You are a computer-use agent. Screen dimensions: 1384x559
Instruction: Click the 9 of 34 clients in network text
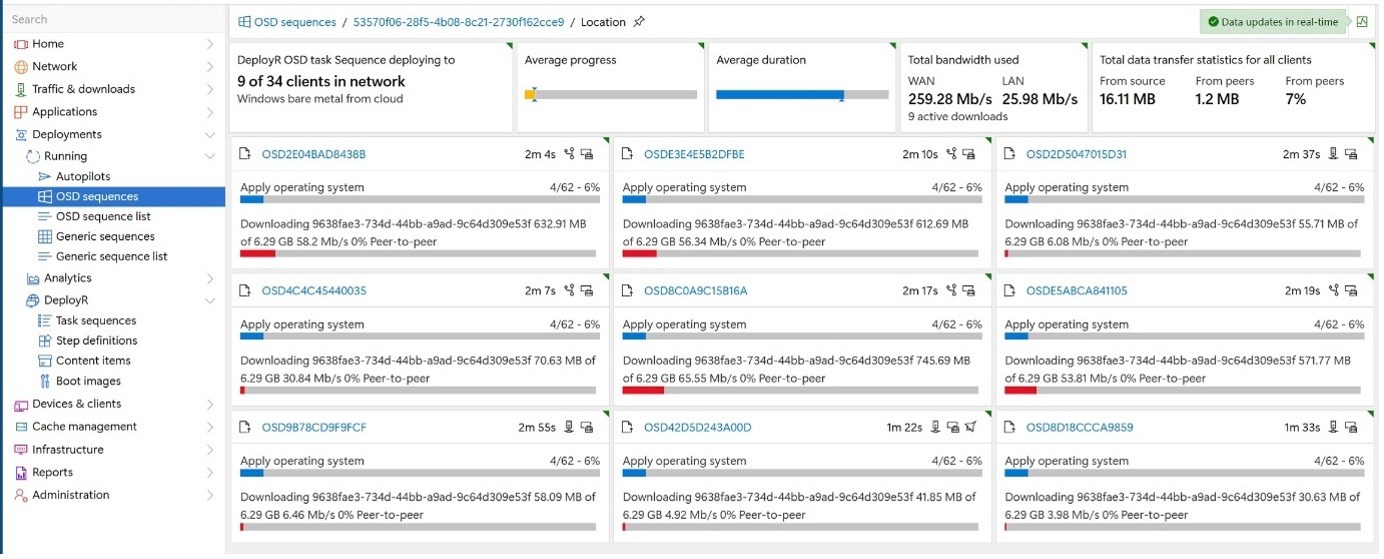point(321,82)
